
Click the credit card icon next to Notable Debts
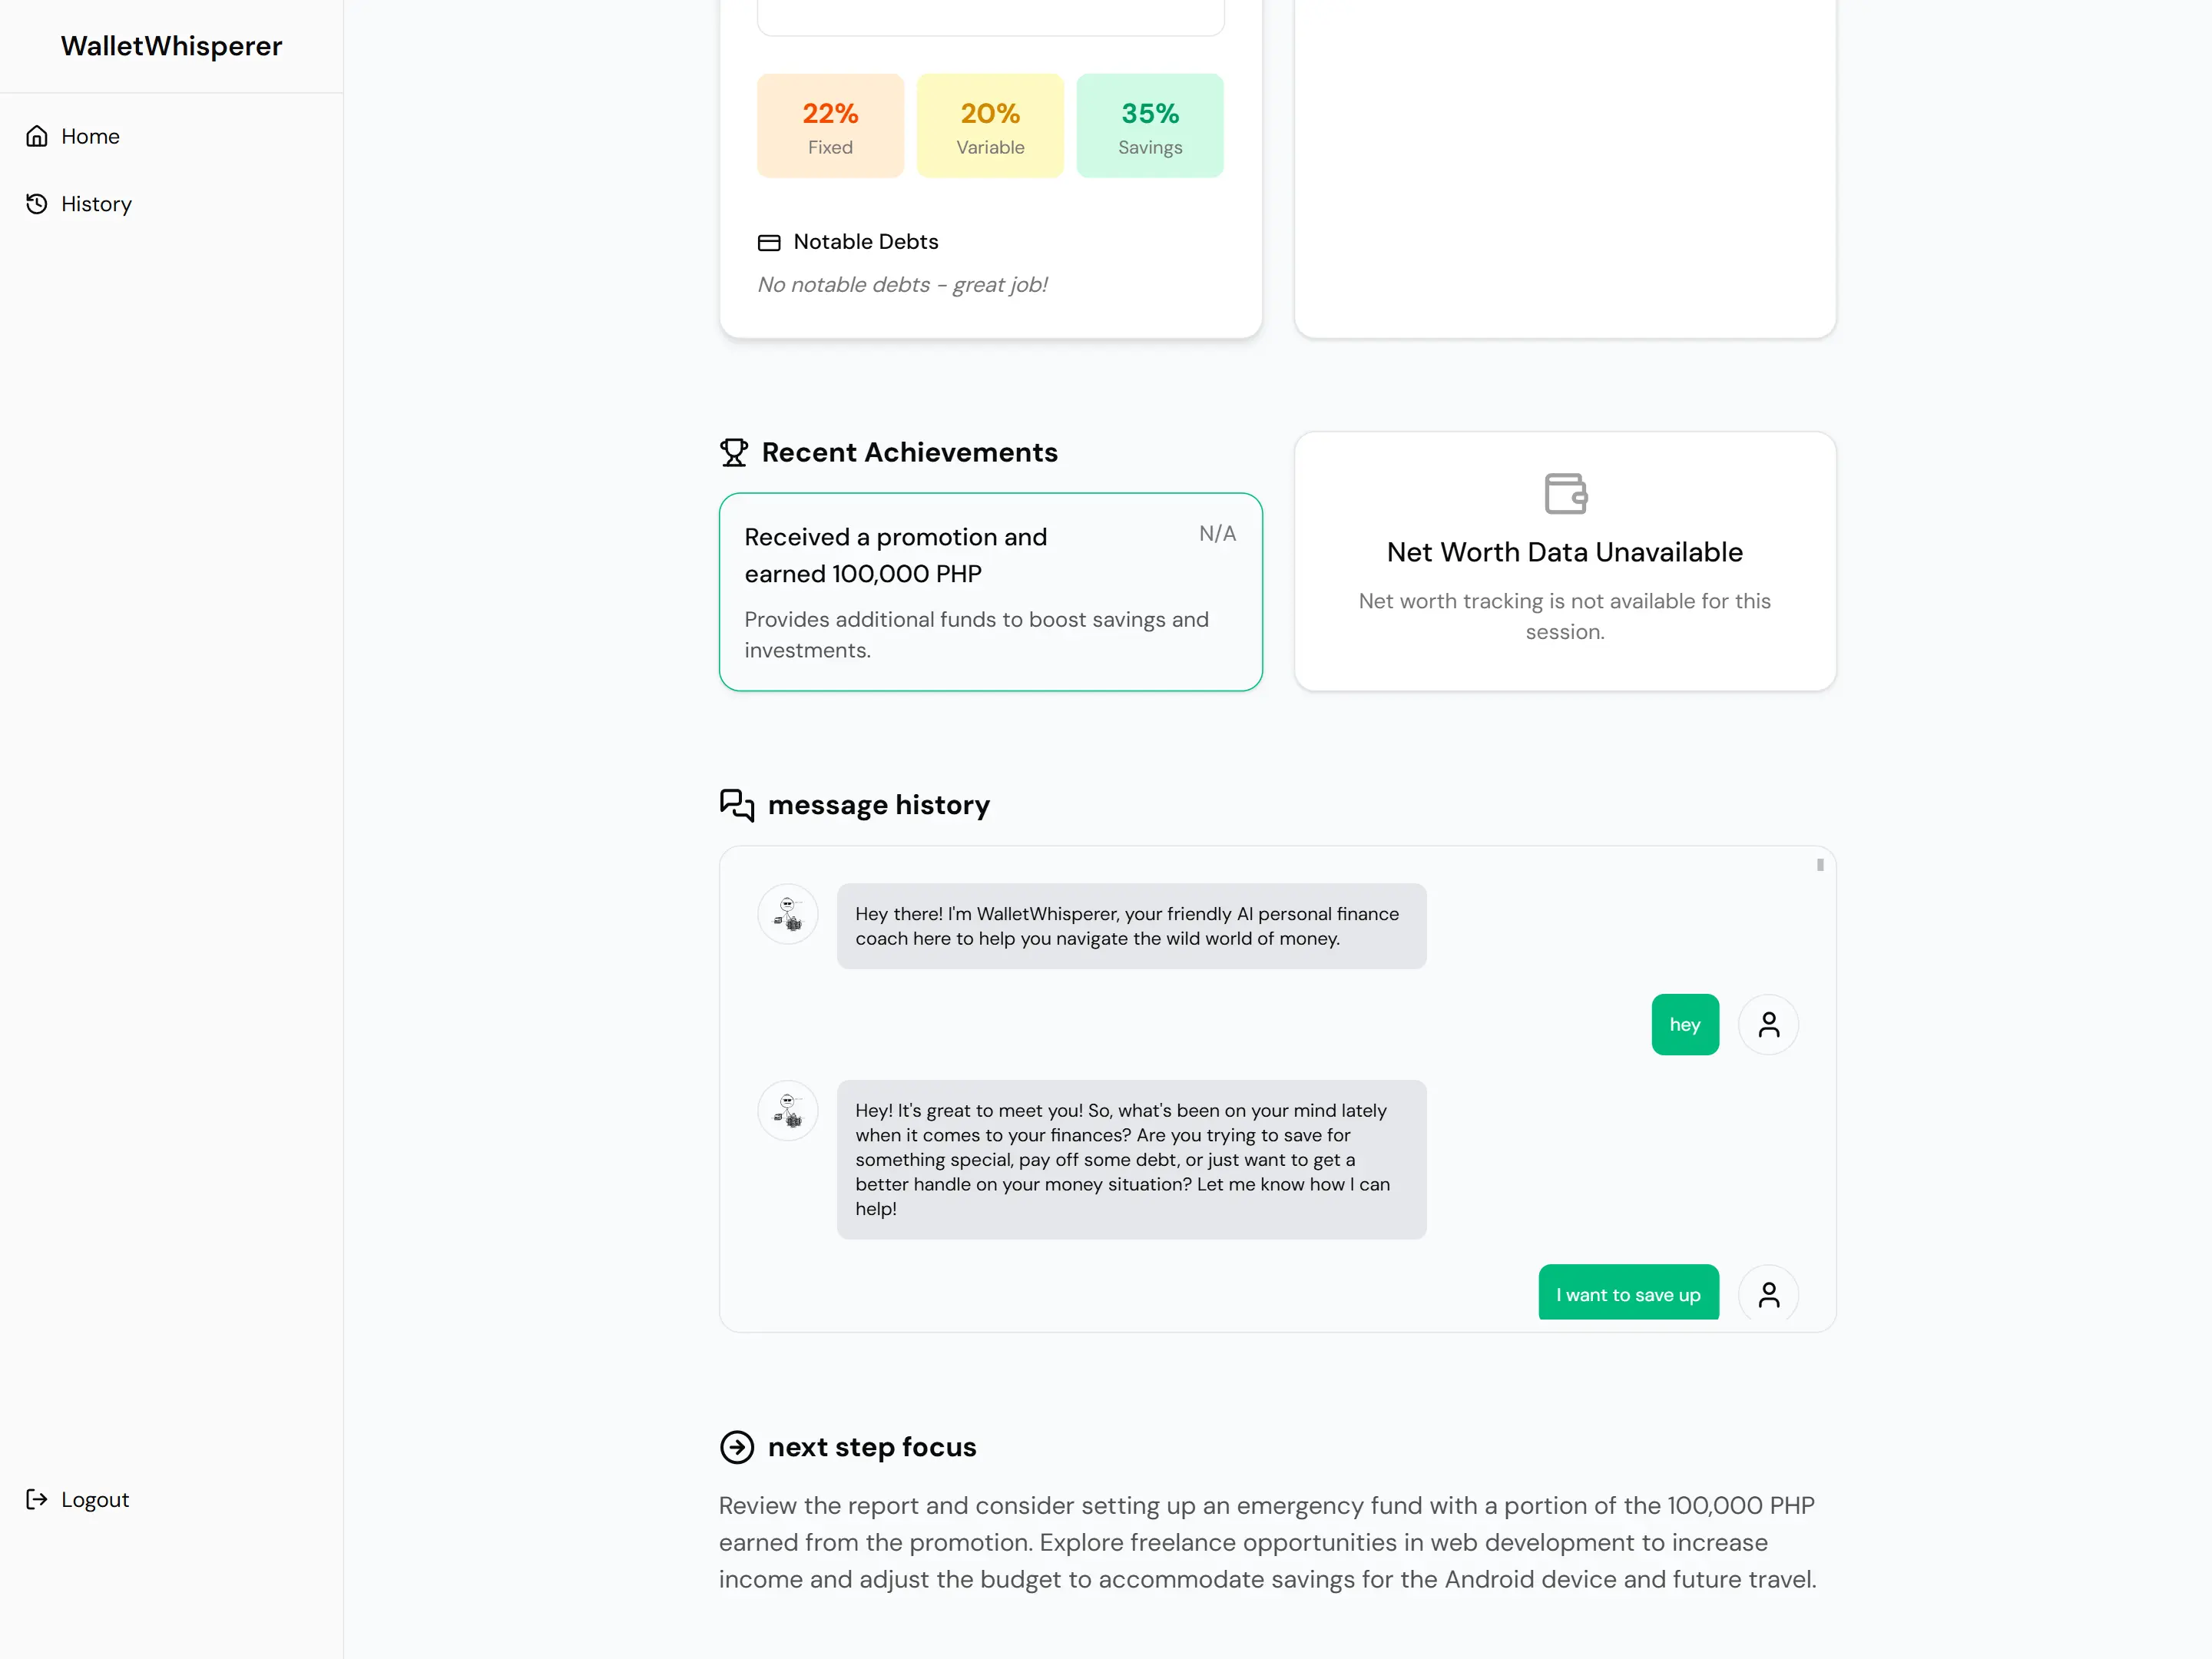tap(769, 242)
